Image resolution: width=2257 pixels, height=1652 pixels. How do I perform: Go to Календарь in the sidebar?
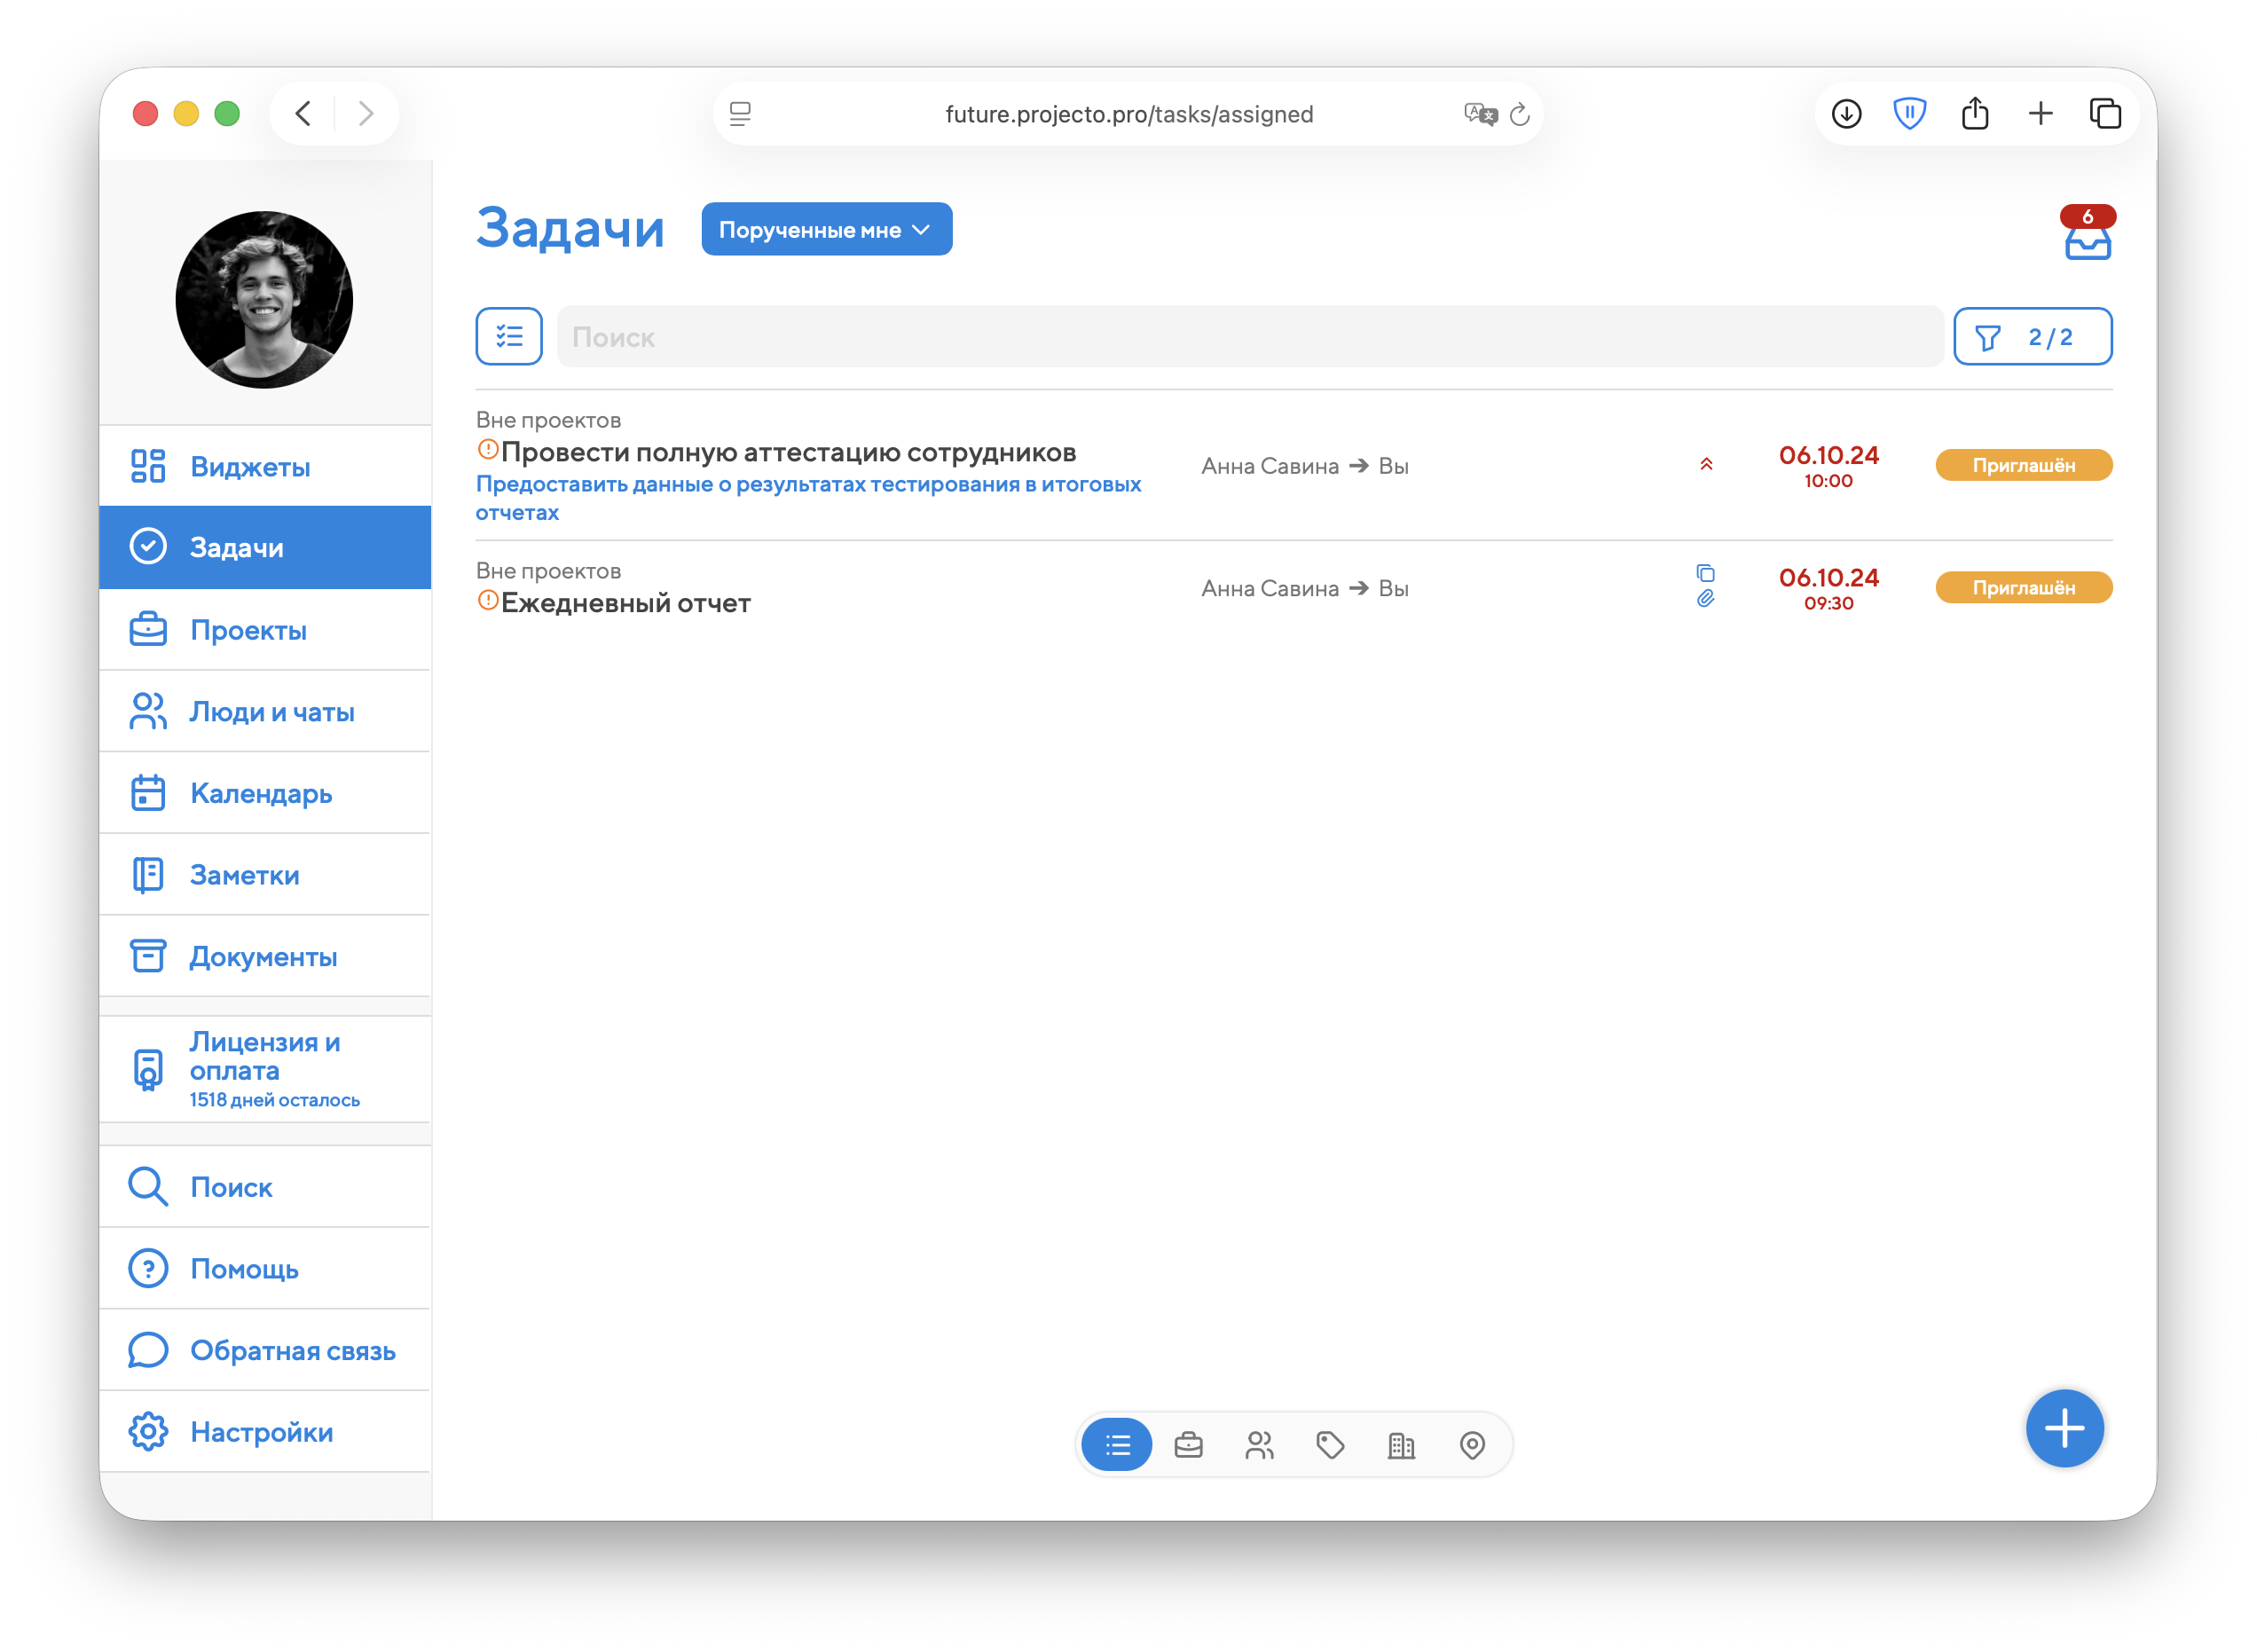[260, 793]
